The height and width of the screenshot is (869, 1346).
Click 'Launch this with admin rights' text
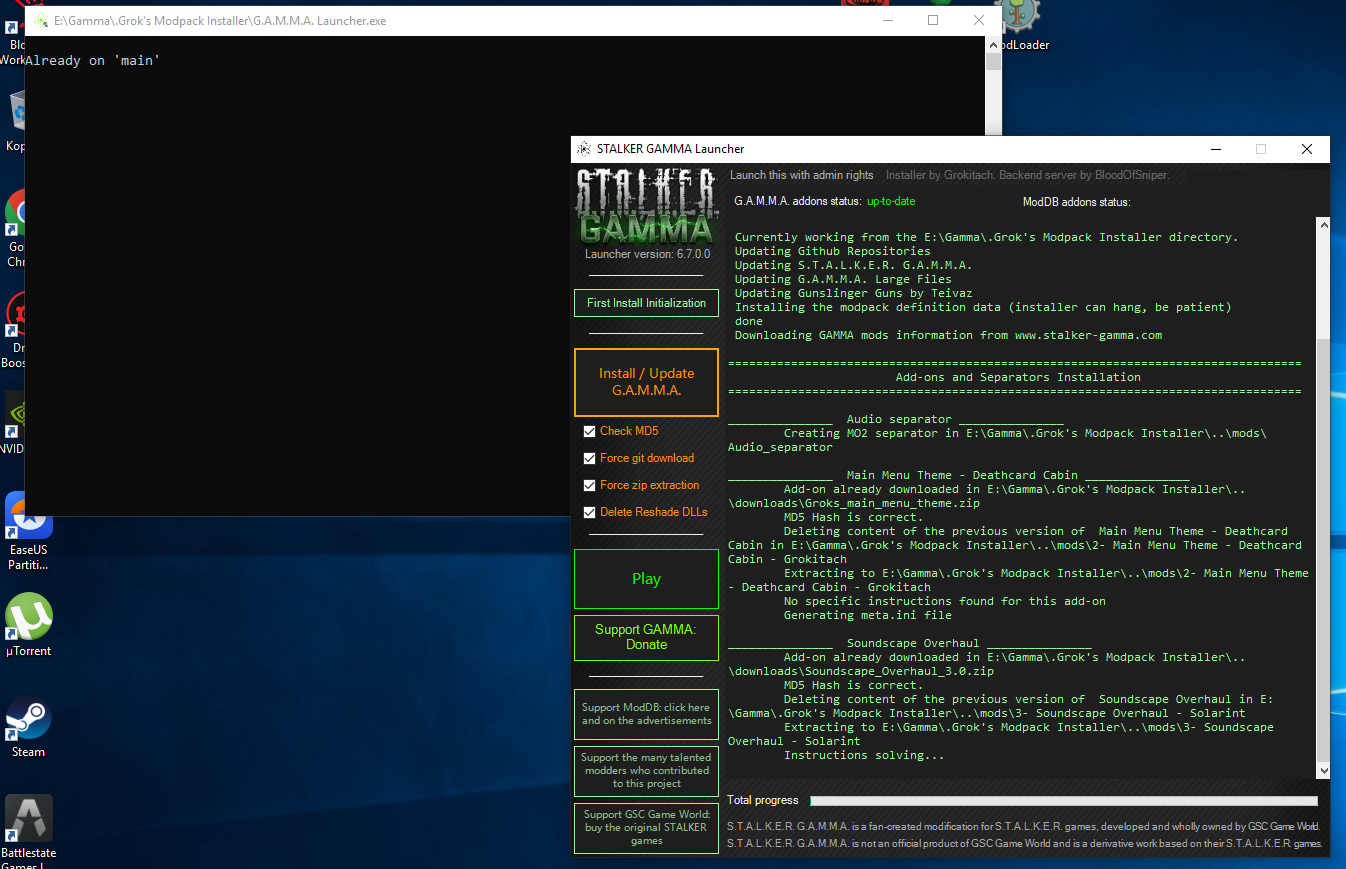click(802, 175)
